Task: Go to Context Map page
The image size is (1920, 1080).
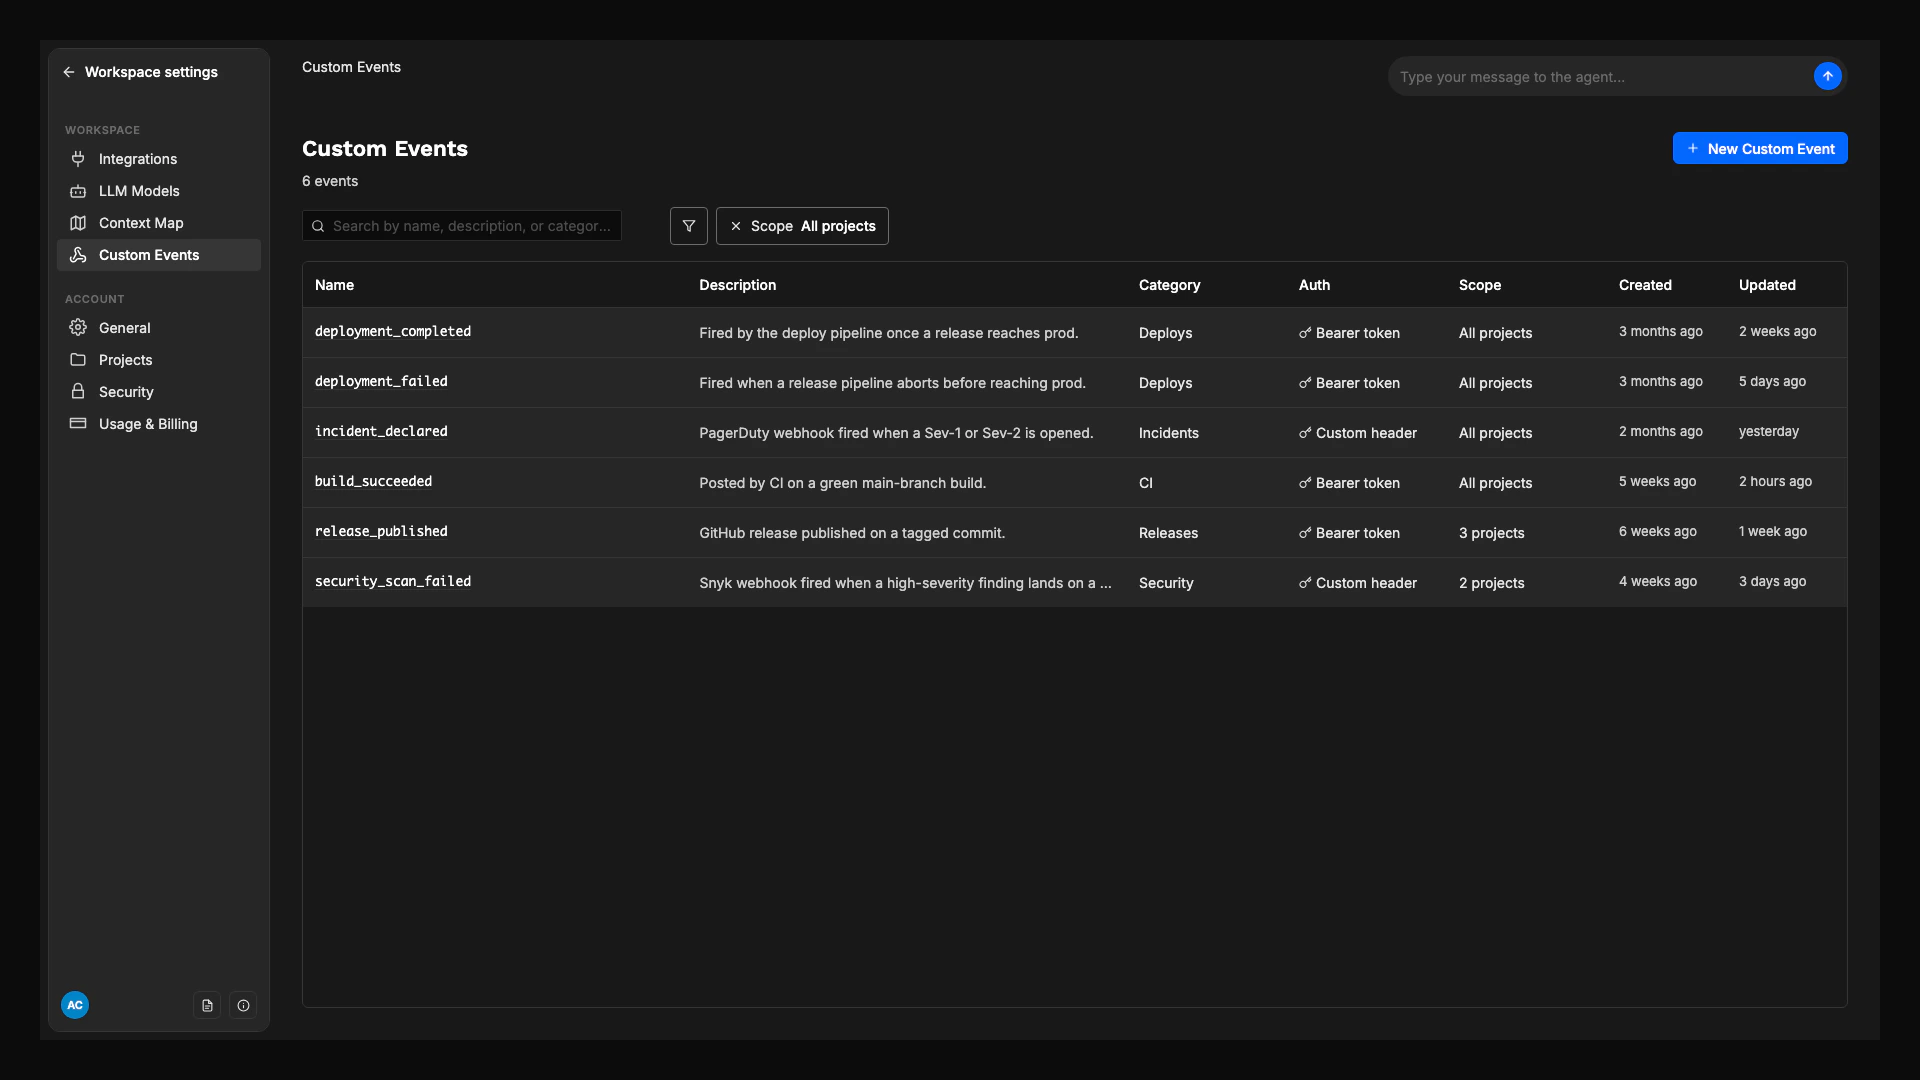Action: point(159,223)
